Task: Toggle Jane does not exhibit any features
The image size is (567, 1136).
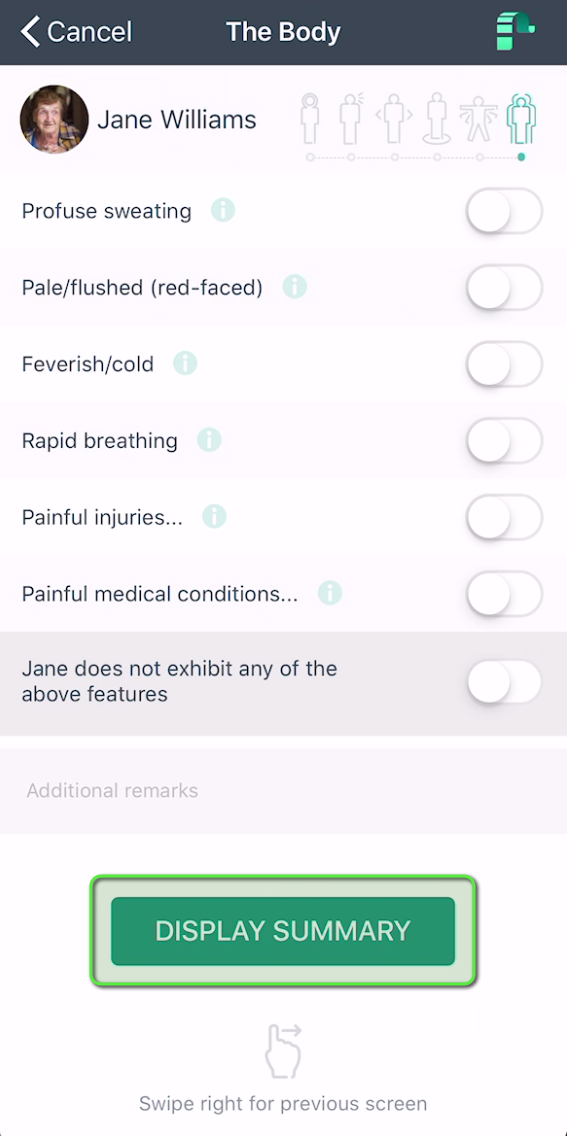Action: point(504,682)
